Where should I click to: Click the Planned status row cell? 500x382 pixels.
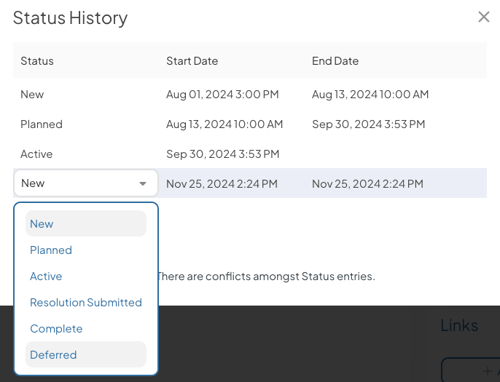tap(41, 124)
